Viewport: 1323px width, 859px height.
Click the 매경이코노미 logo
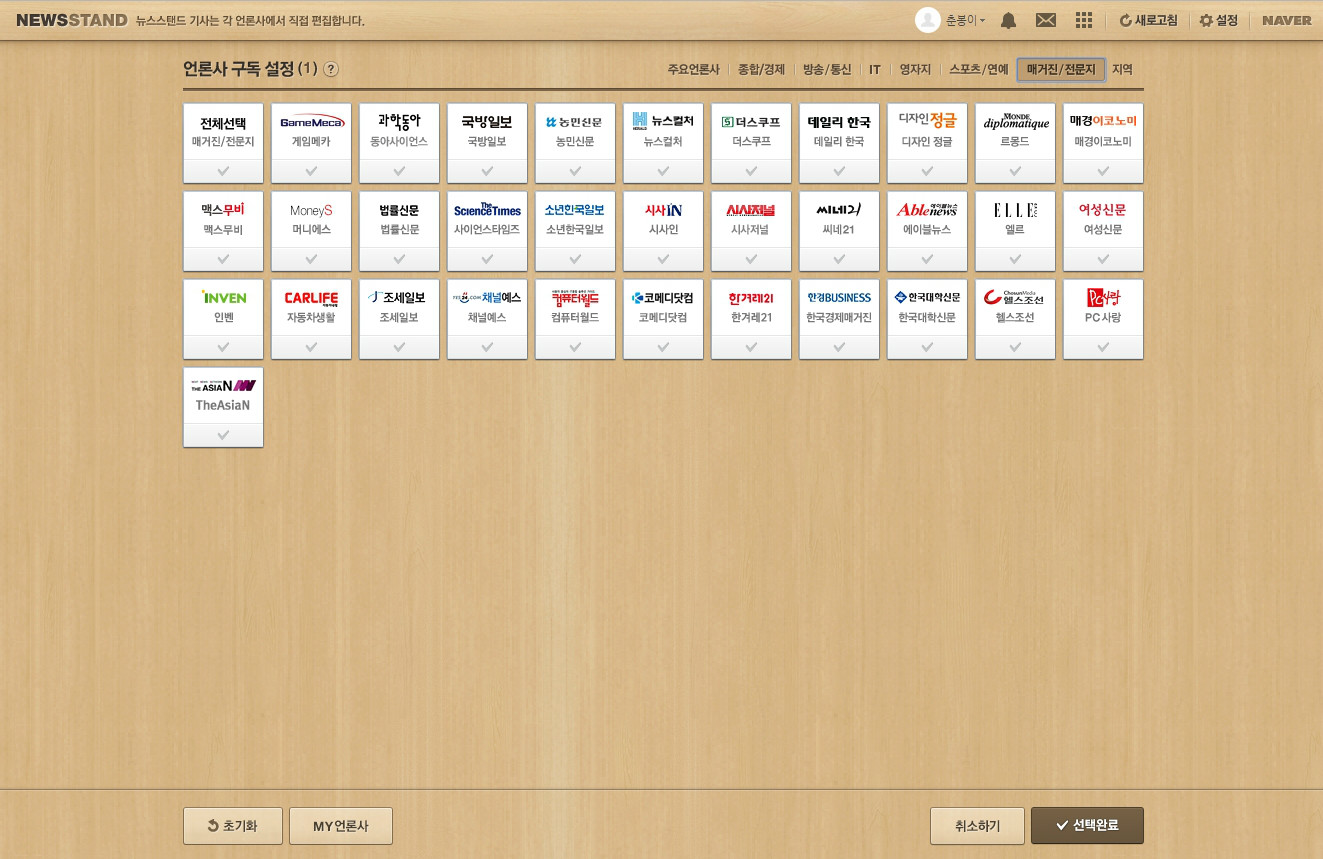1103,121
